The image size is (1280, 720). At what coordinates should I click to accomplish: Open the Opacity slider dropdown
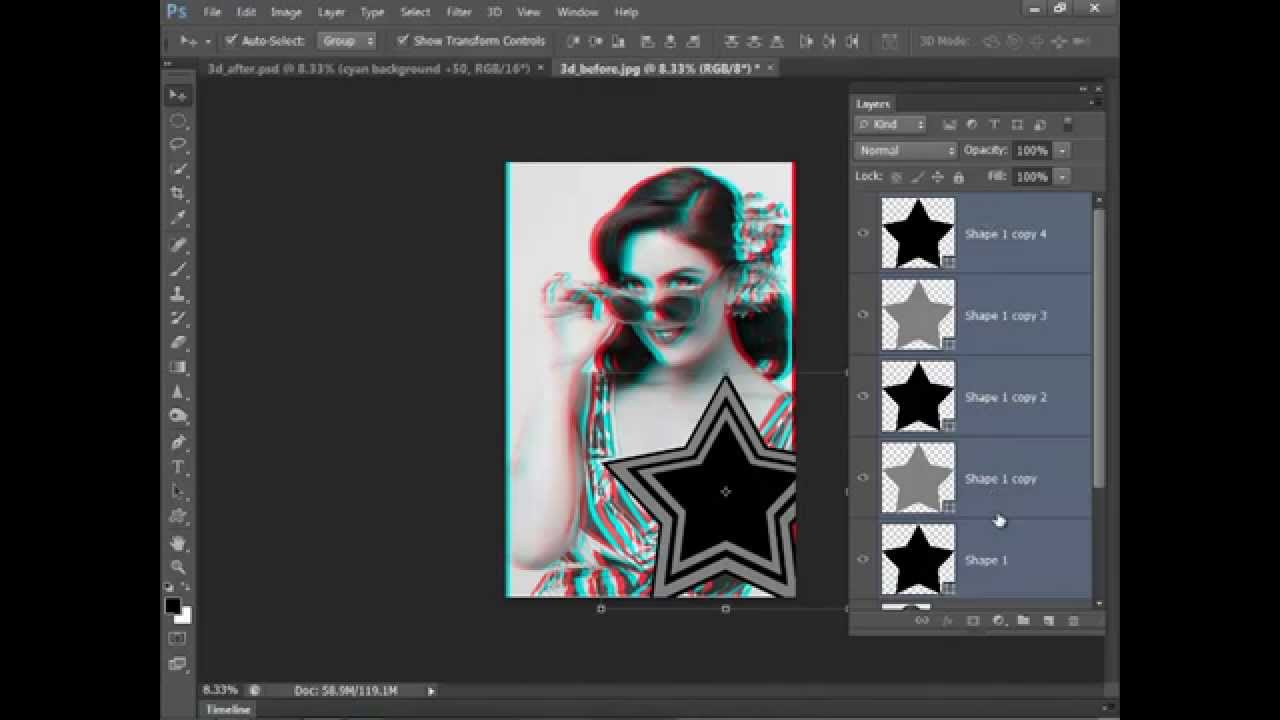coord(1060,150)
